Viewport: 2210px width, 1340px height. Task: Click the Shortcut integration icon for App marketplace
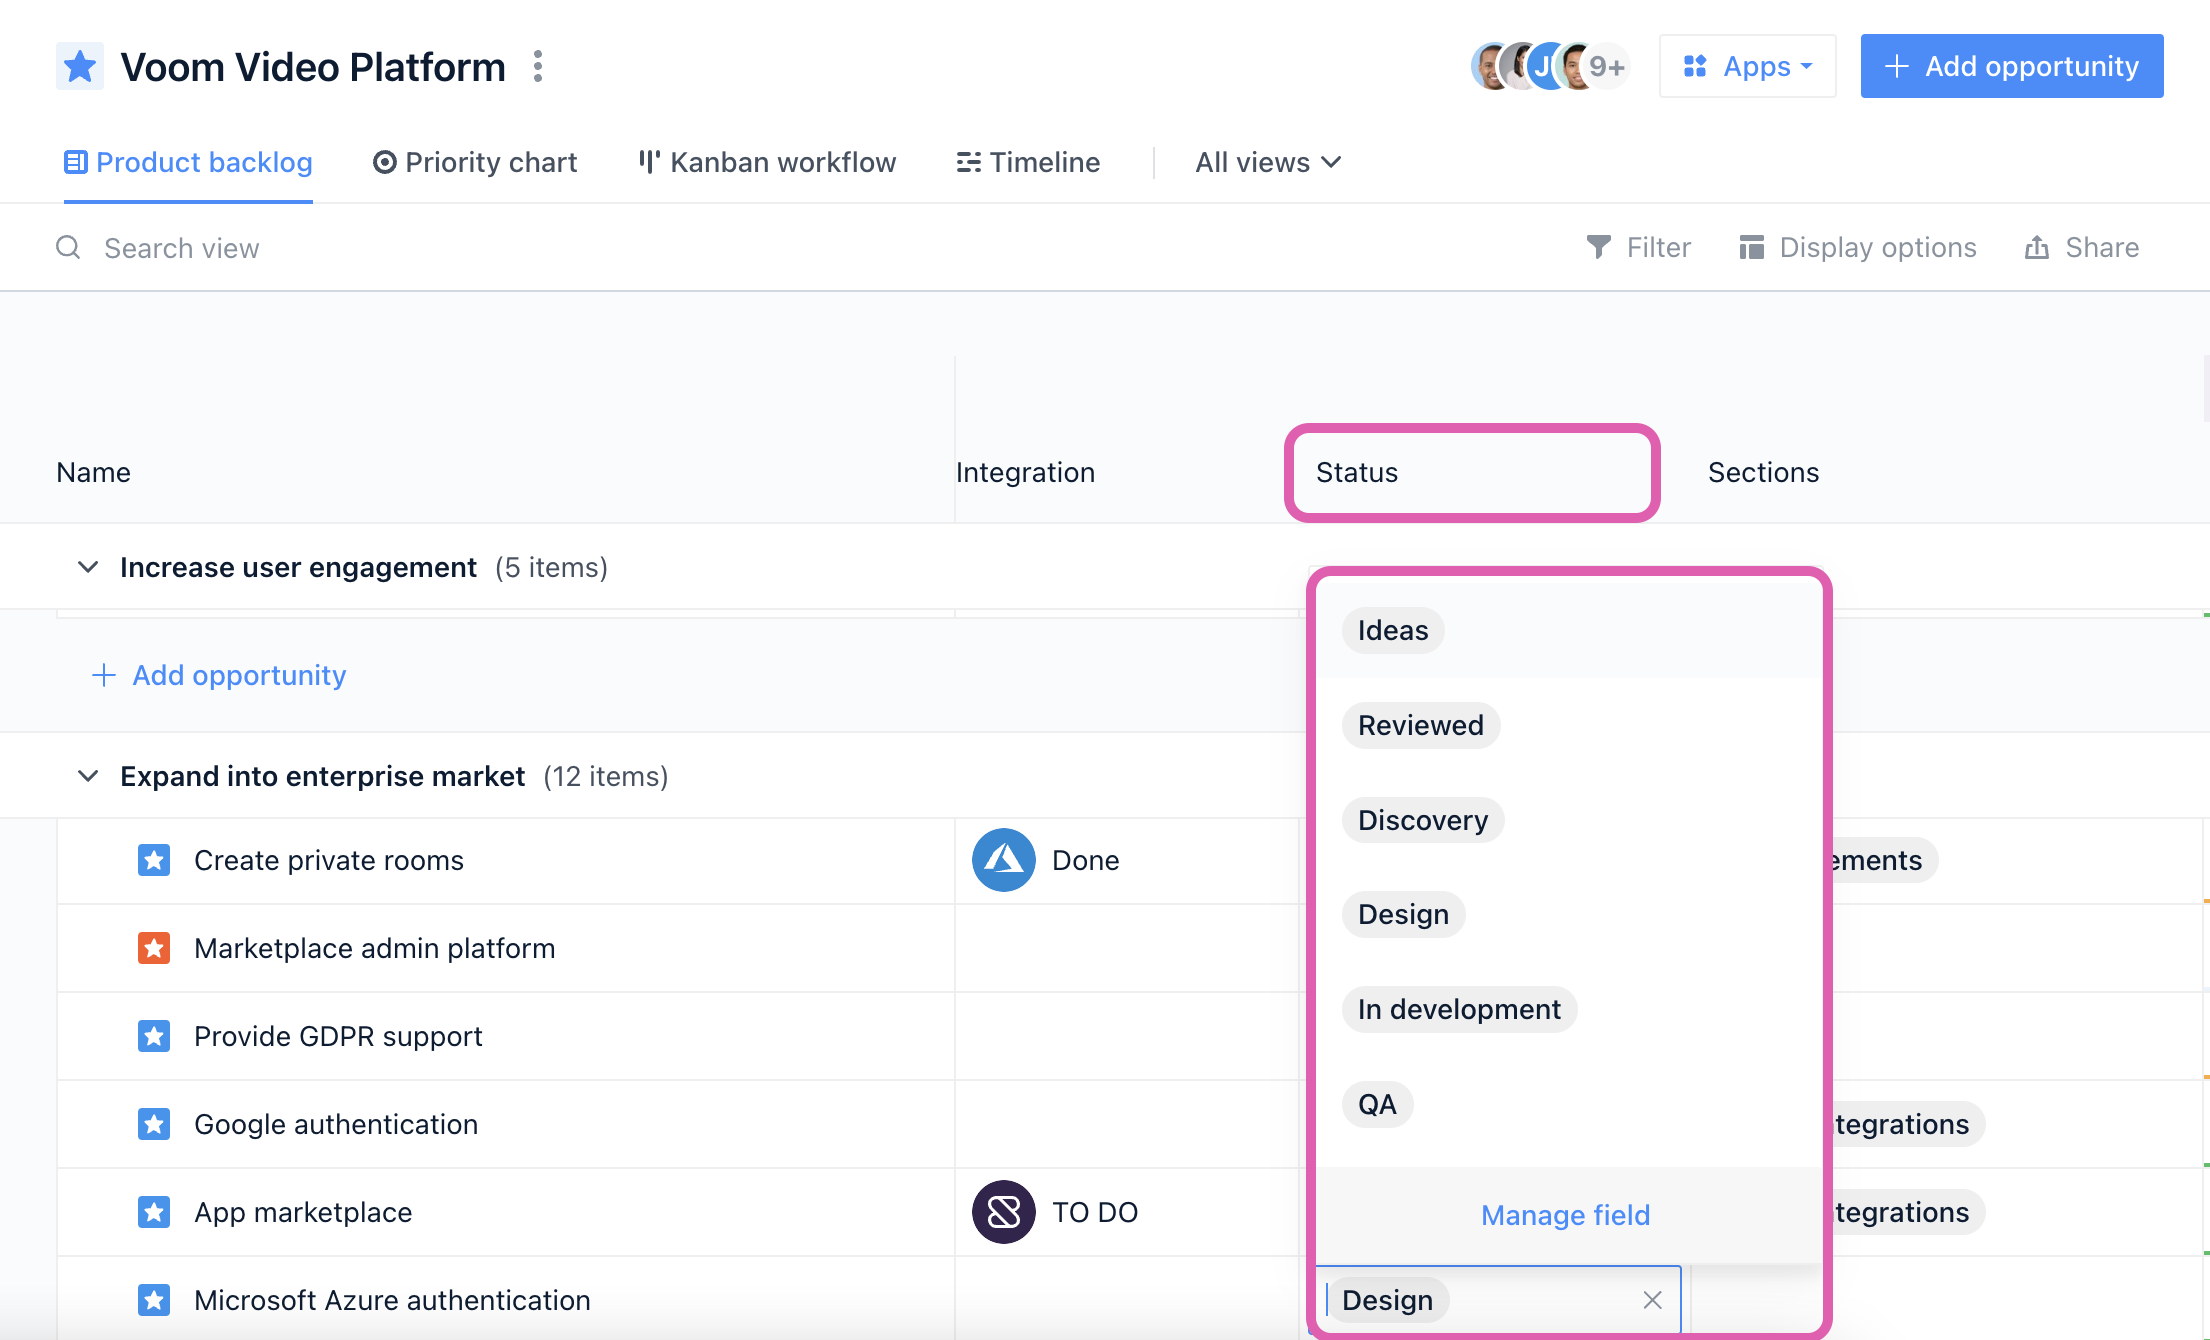pyautogui.click(x=1004, y=1212)
